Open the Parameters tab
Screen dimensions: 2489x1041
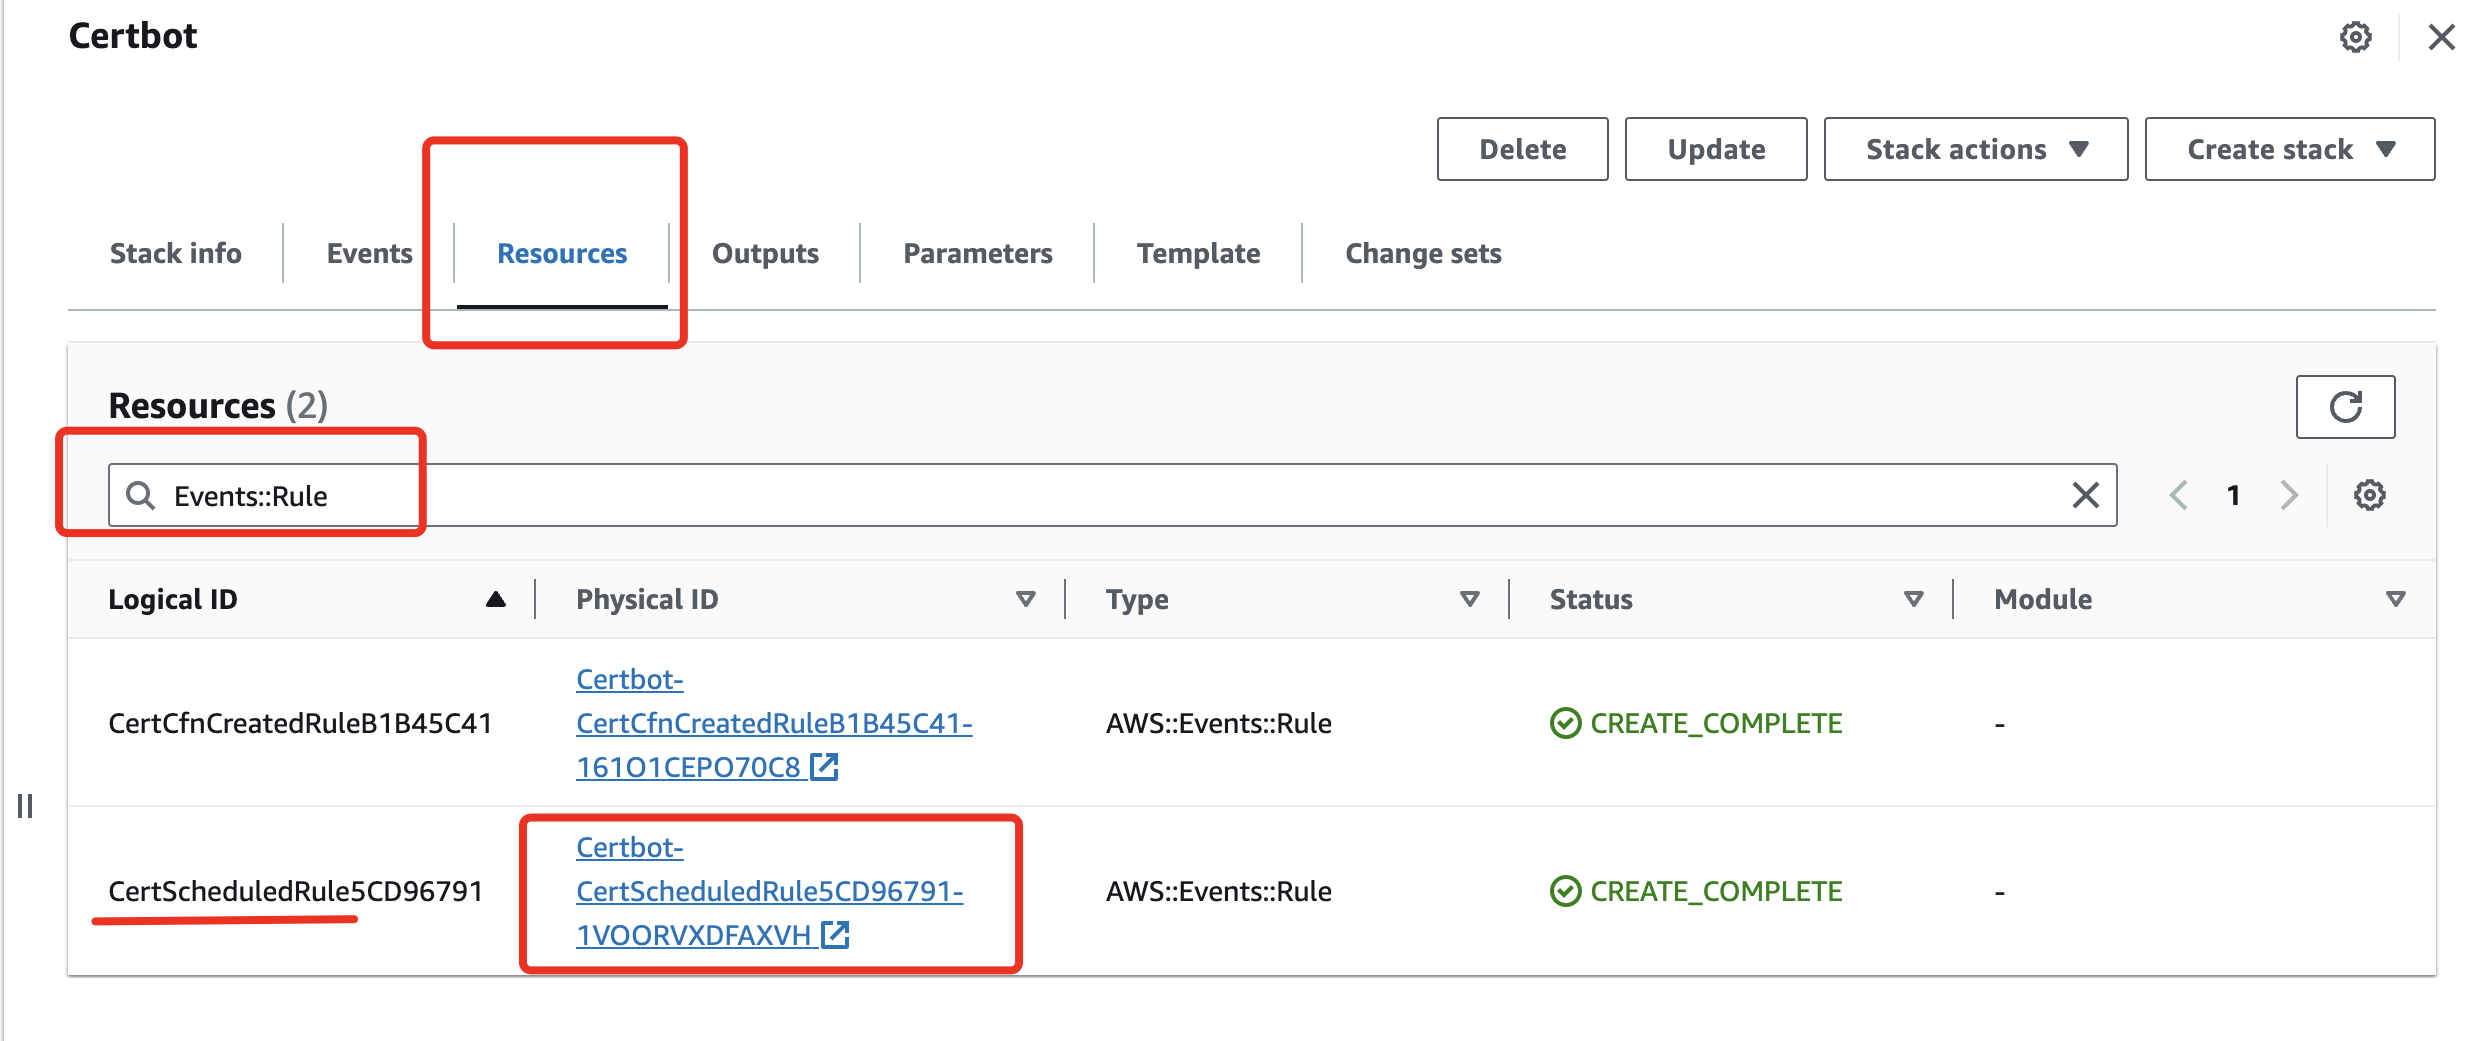click(x=977, y=253)
